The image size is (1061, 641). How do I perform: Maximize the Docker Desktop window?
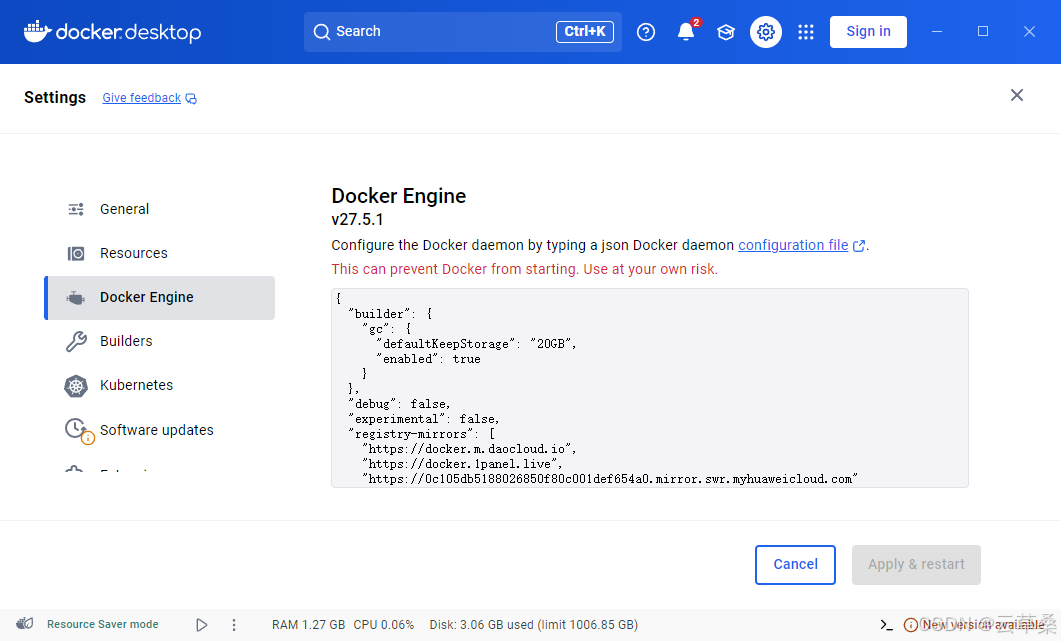point(983,32)
